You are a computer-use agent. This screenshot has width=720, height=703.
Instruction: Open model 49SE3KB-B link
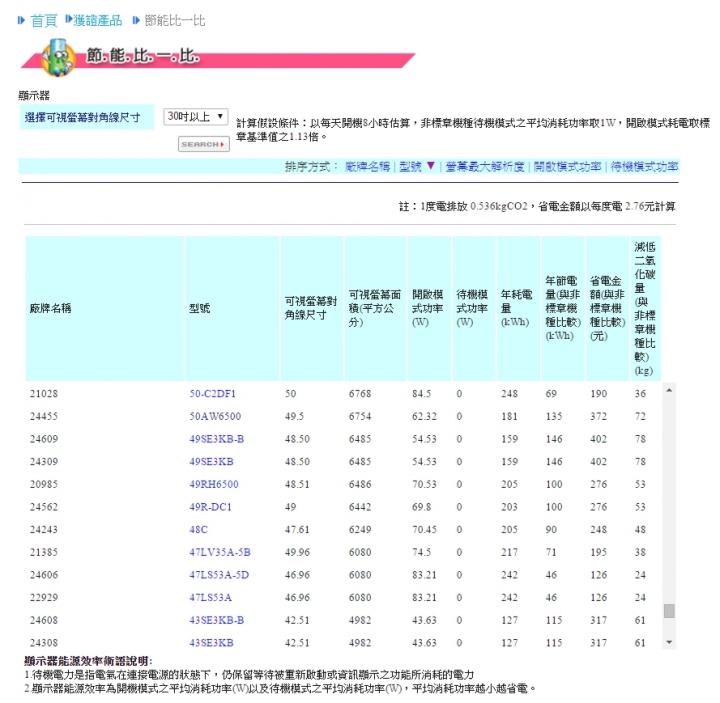tap(216, 439)
